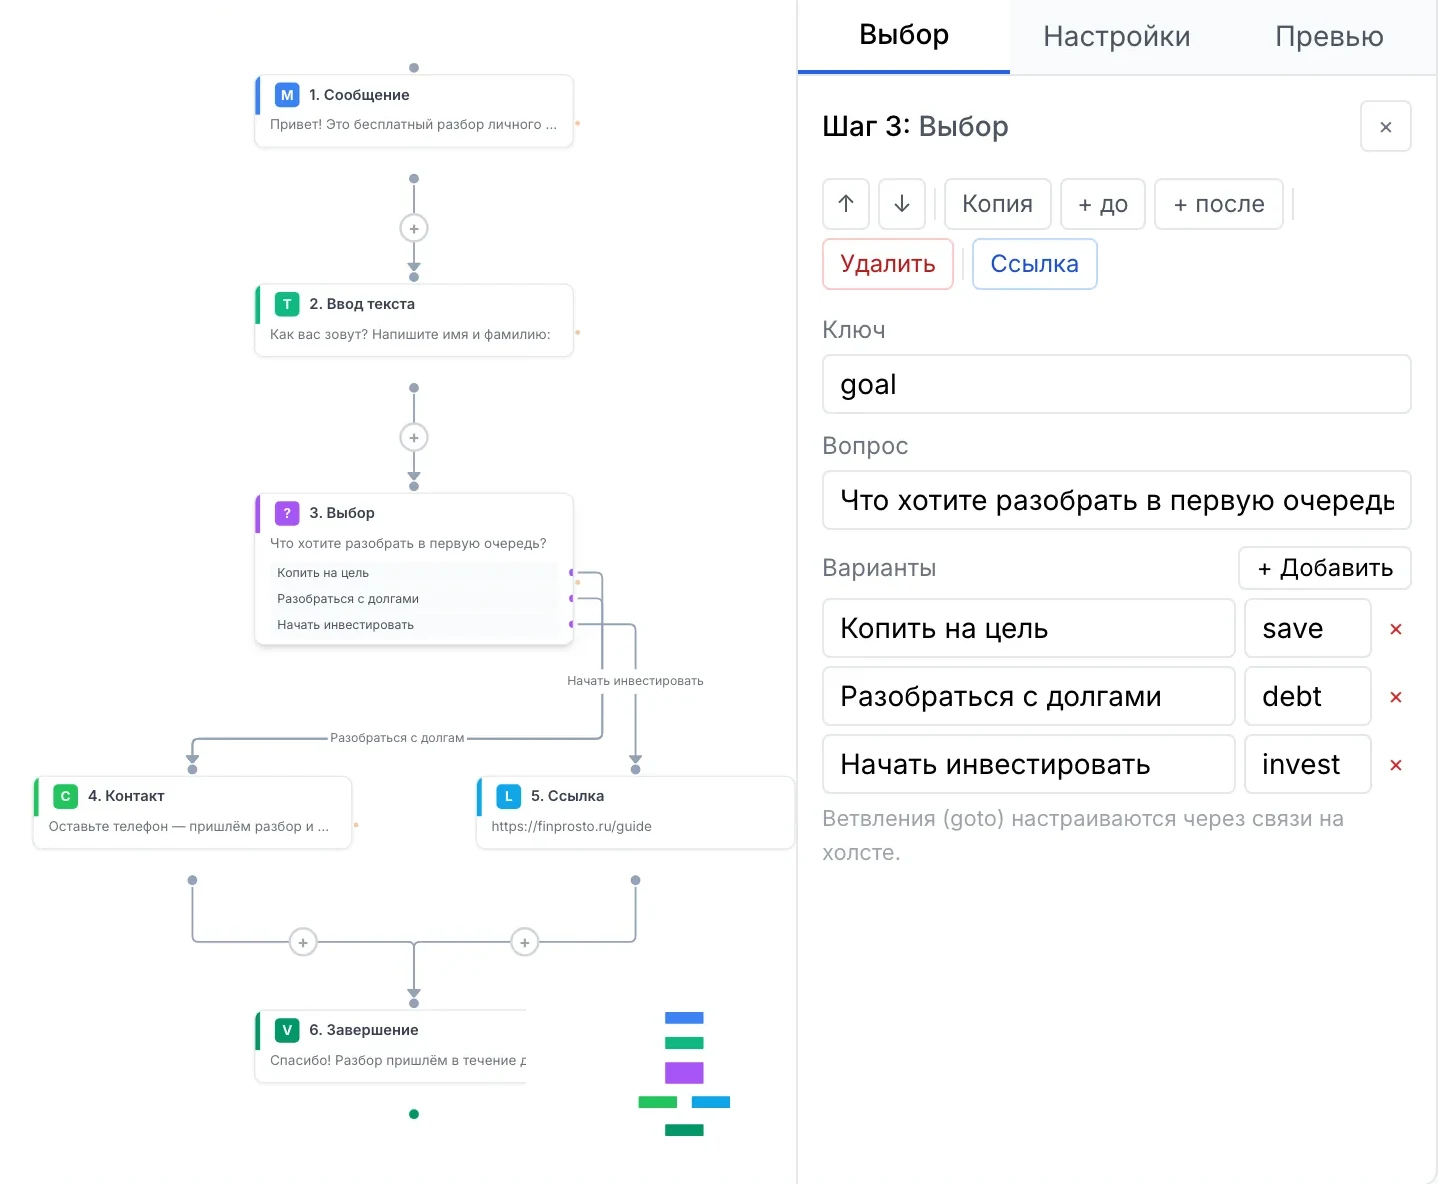This screenshot has width=1438, height=1184.
Task: Switch to the Настройки tab
Action: [x=1116, y=37]
